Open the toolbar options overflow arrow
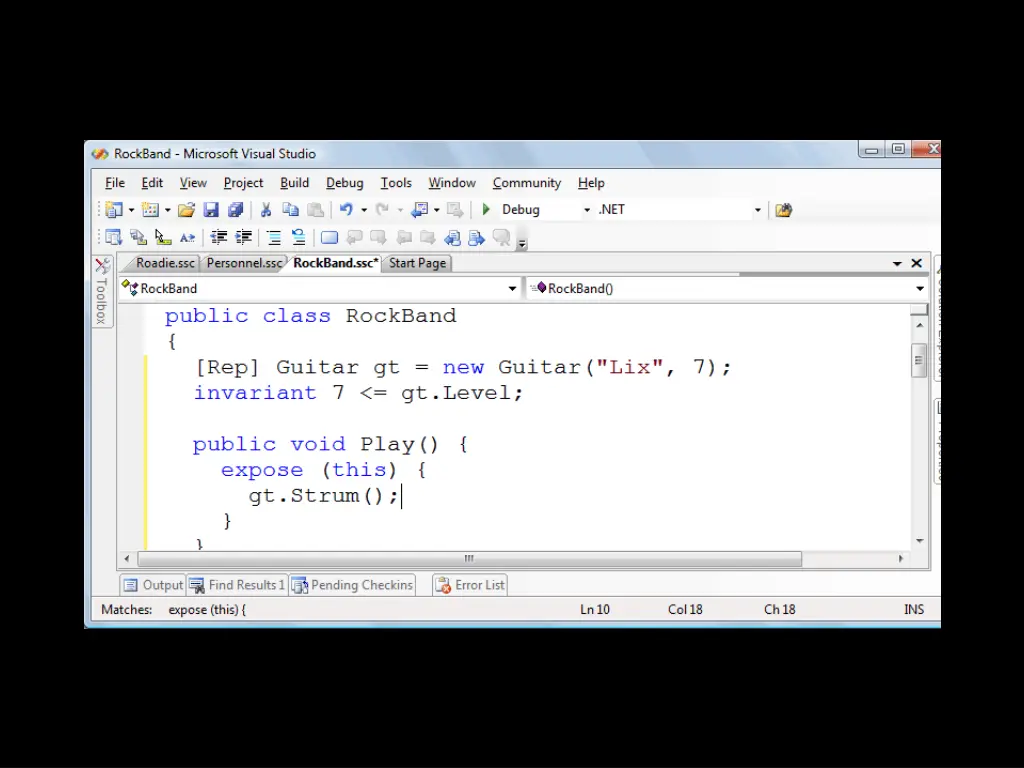This screenshot has width=1024, height=768. (x=522, y=245)
